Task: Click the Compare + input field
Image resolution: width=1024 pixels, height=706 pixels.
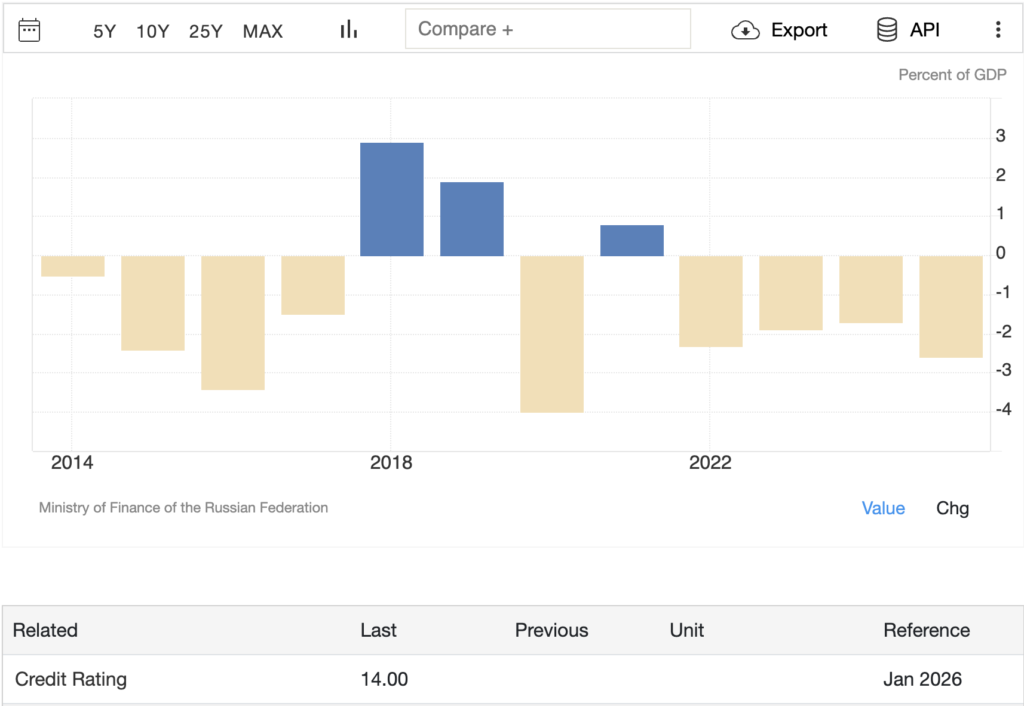Action: (x=547, y=29)
